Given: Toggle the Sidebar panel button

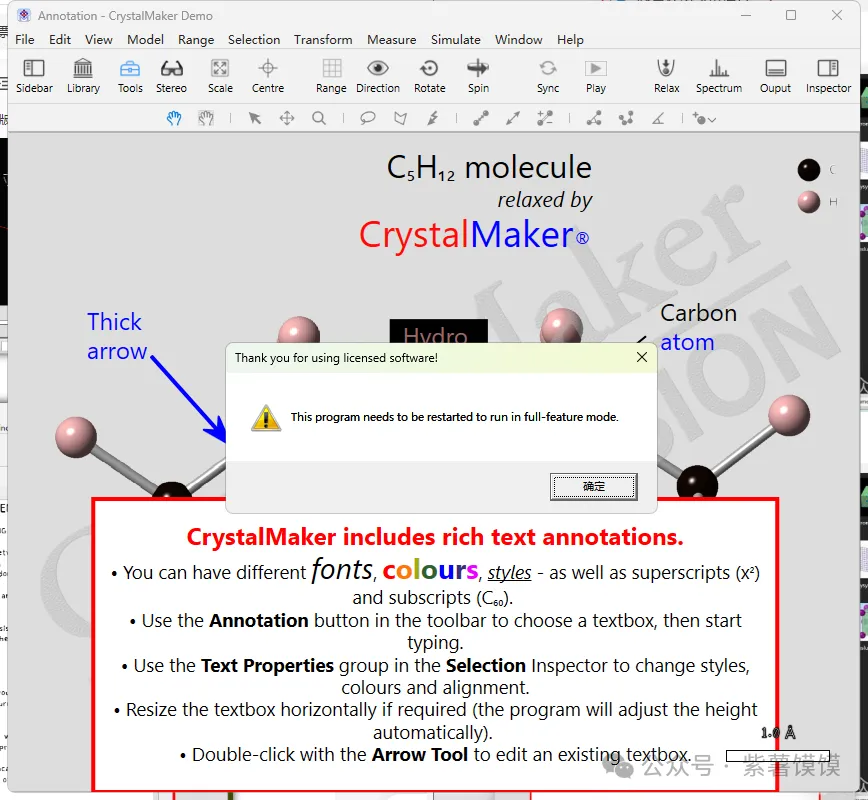Looking at the screenshot, I should (34, 75).
